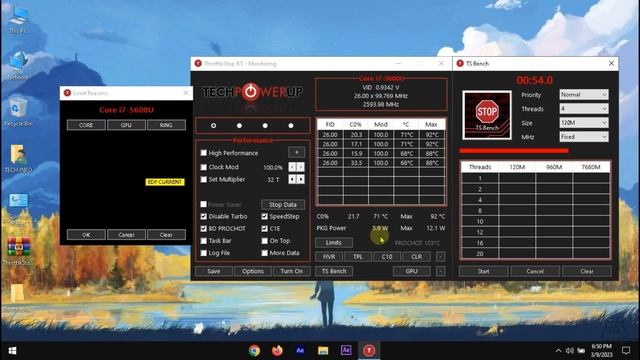Uncheck BD PROCHOT checkbox

tap(204, 229)
